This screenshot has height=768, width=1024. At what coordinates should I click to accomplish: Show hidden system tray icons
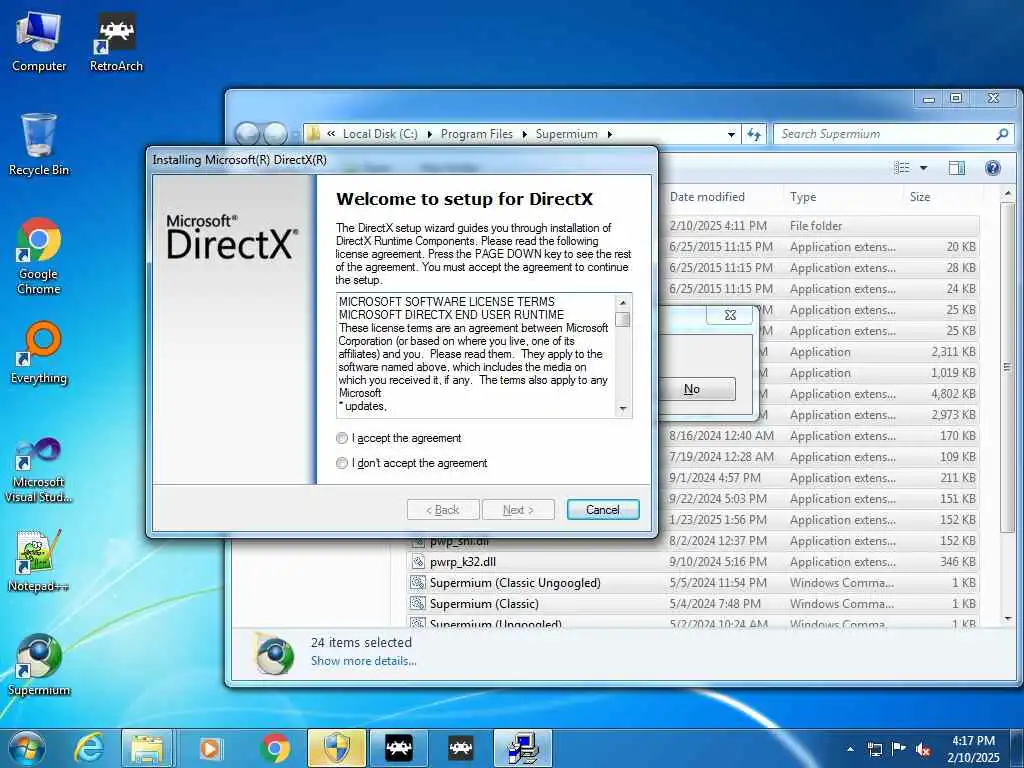850,749
